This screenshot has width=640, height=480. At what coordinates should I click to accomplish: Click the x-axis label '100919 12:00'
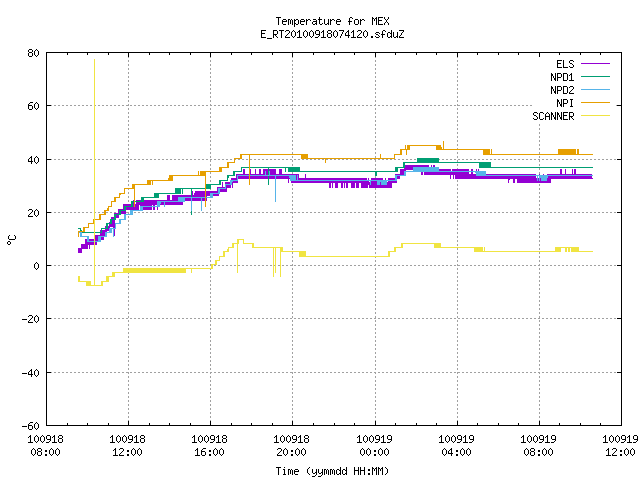tap(620, 446)
